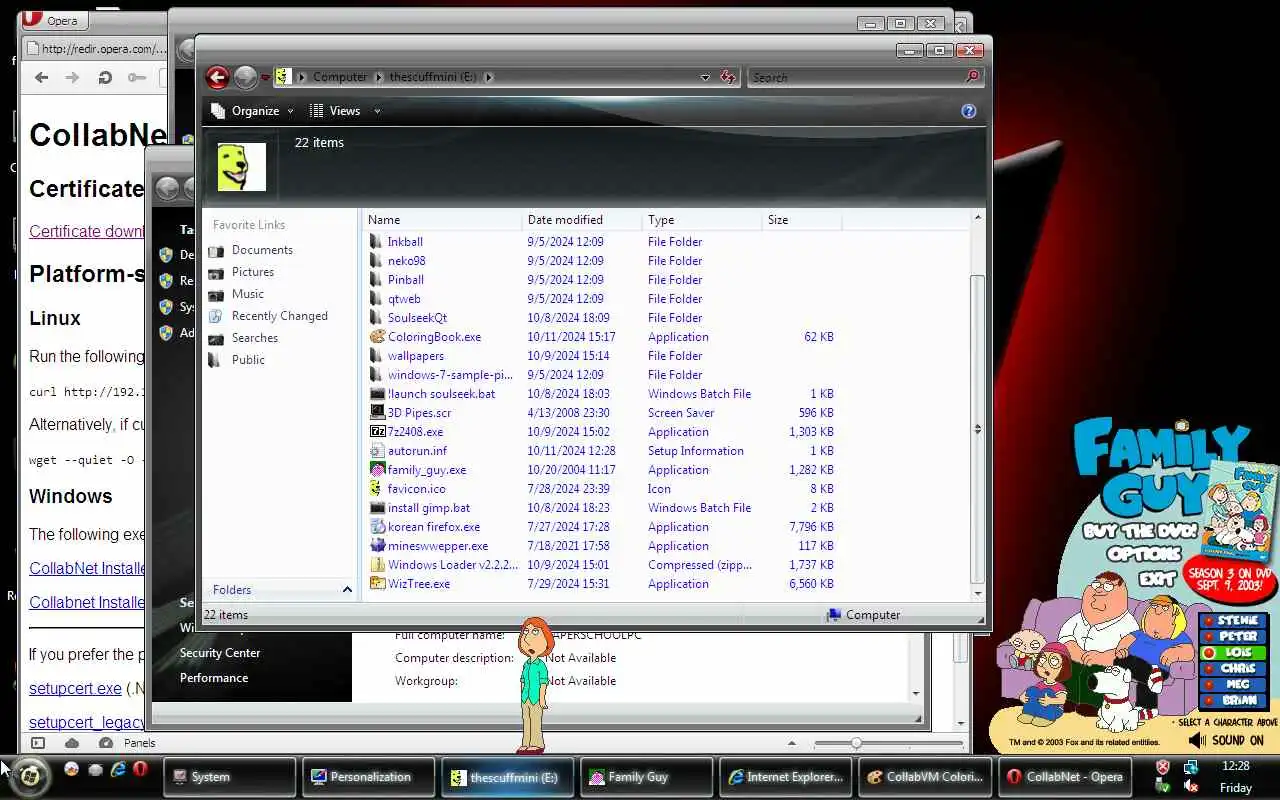Screen dimensions: 1280x800
Task: Switch to System taskbar window
Action: click(230, 776)
